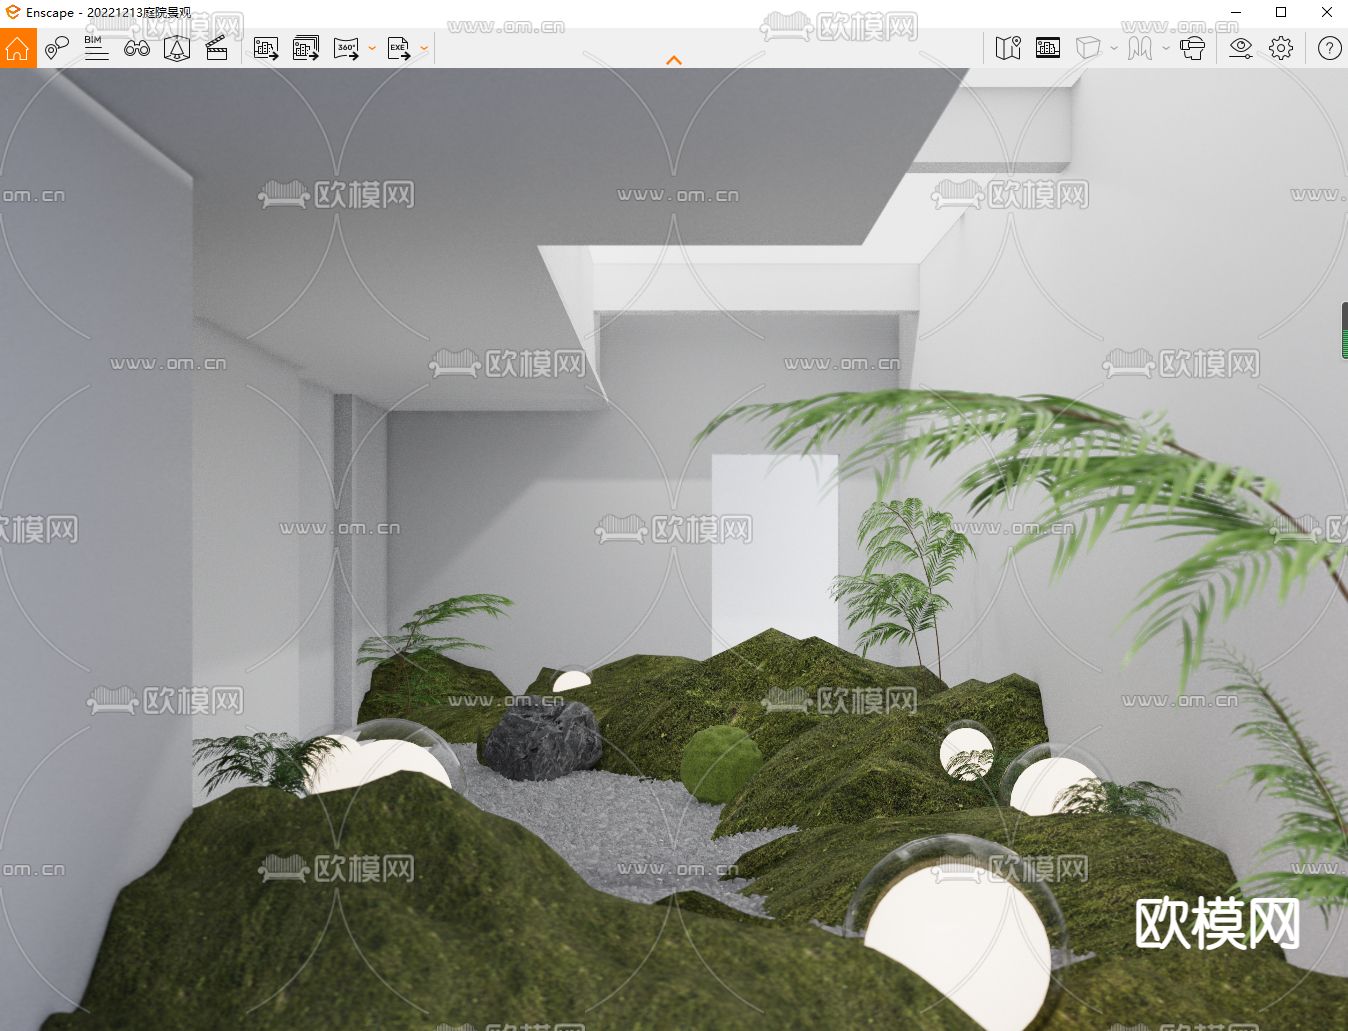Screen dimensions: 1348x1031
Task: Open the Video Editor clapperboard tool
Action: pyautogui.click(x=217, y=47)
